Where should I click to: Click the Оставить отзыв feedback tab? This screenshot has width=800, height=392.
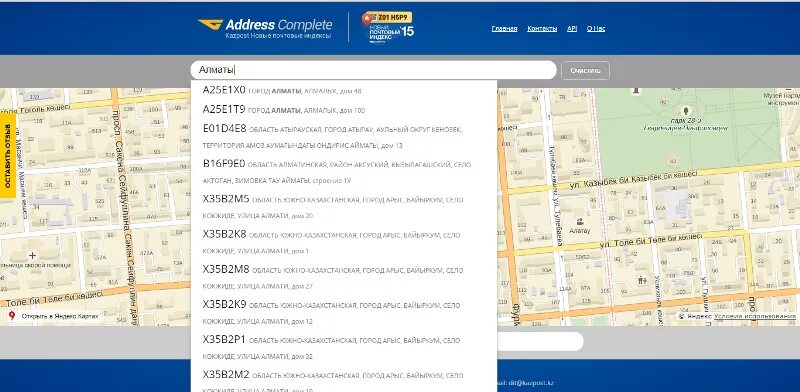click(8, 155)
